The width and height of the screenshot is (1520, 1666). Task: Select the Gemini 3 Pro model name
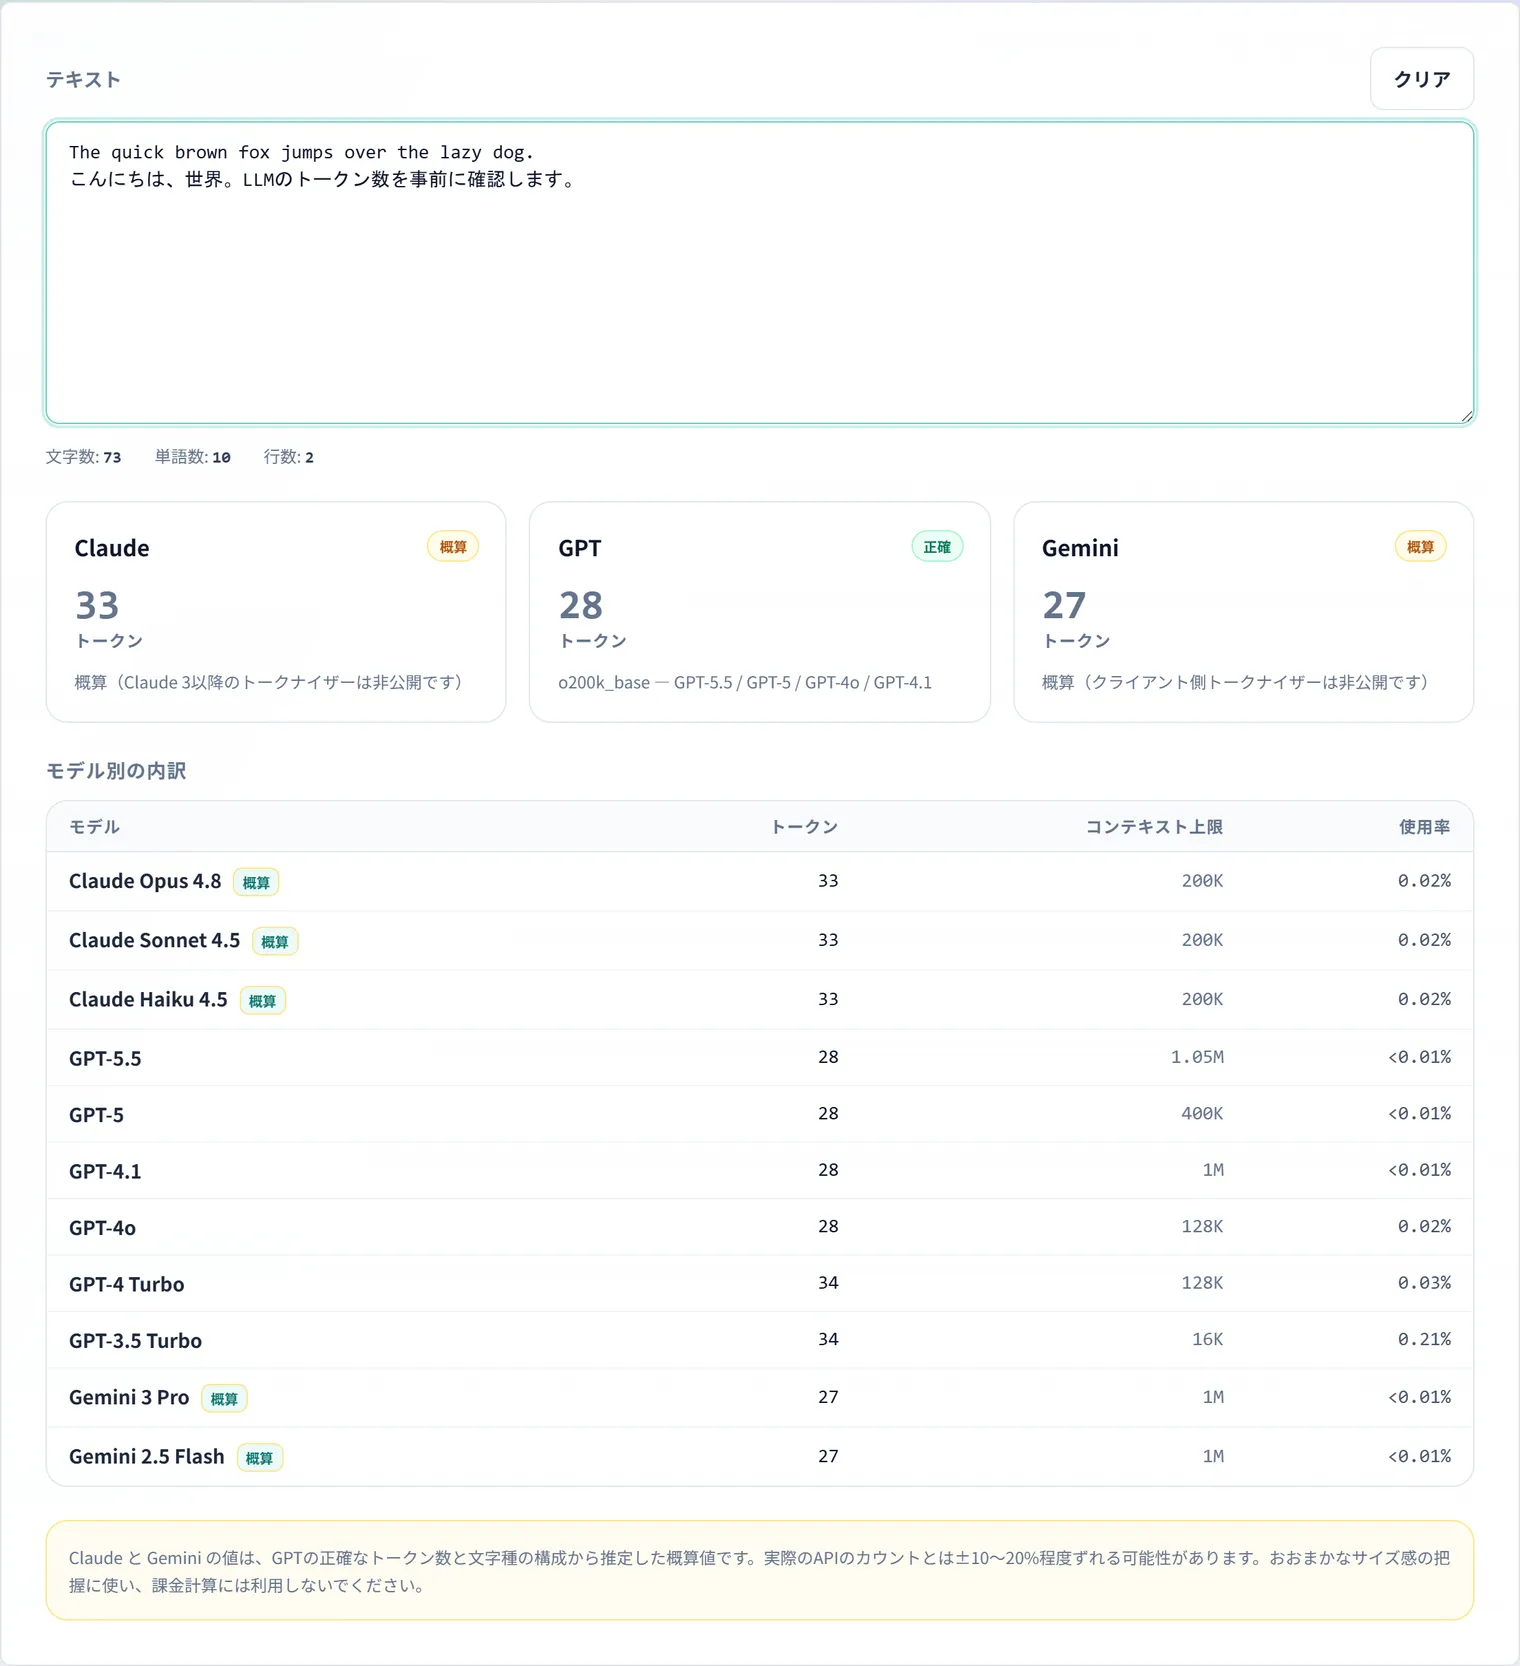[129, 1398]
